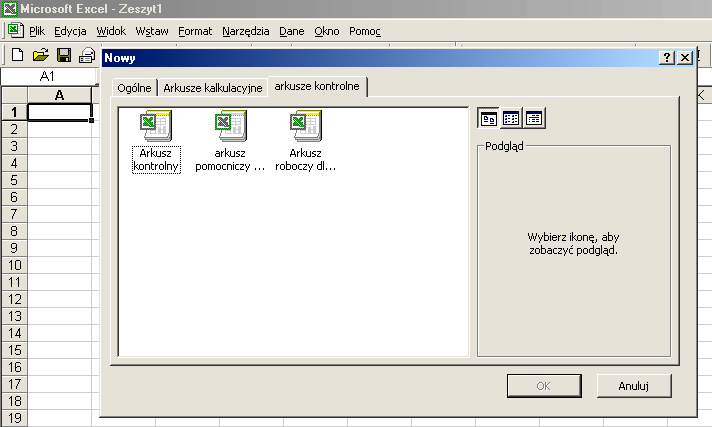Open the Edycja menu
The image size is (712, 427).
pyautogui.click(x=70, y=31)
